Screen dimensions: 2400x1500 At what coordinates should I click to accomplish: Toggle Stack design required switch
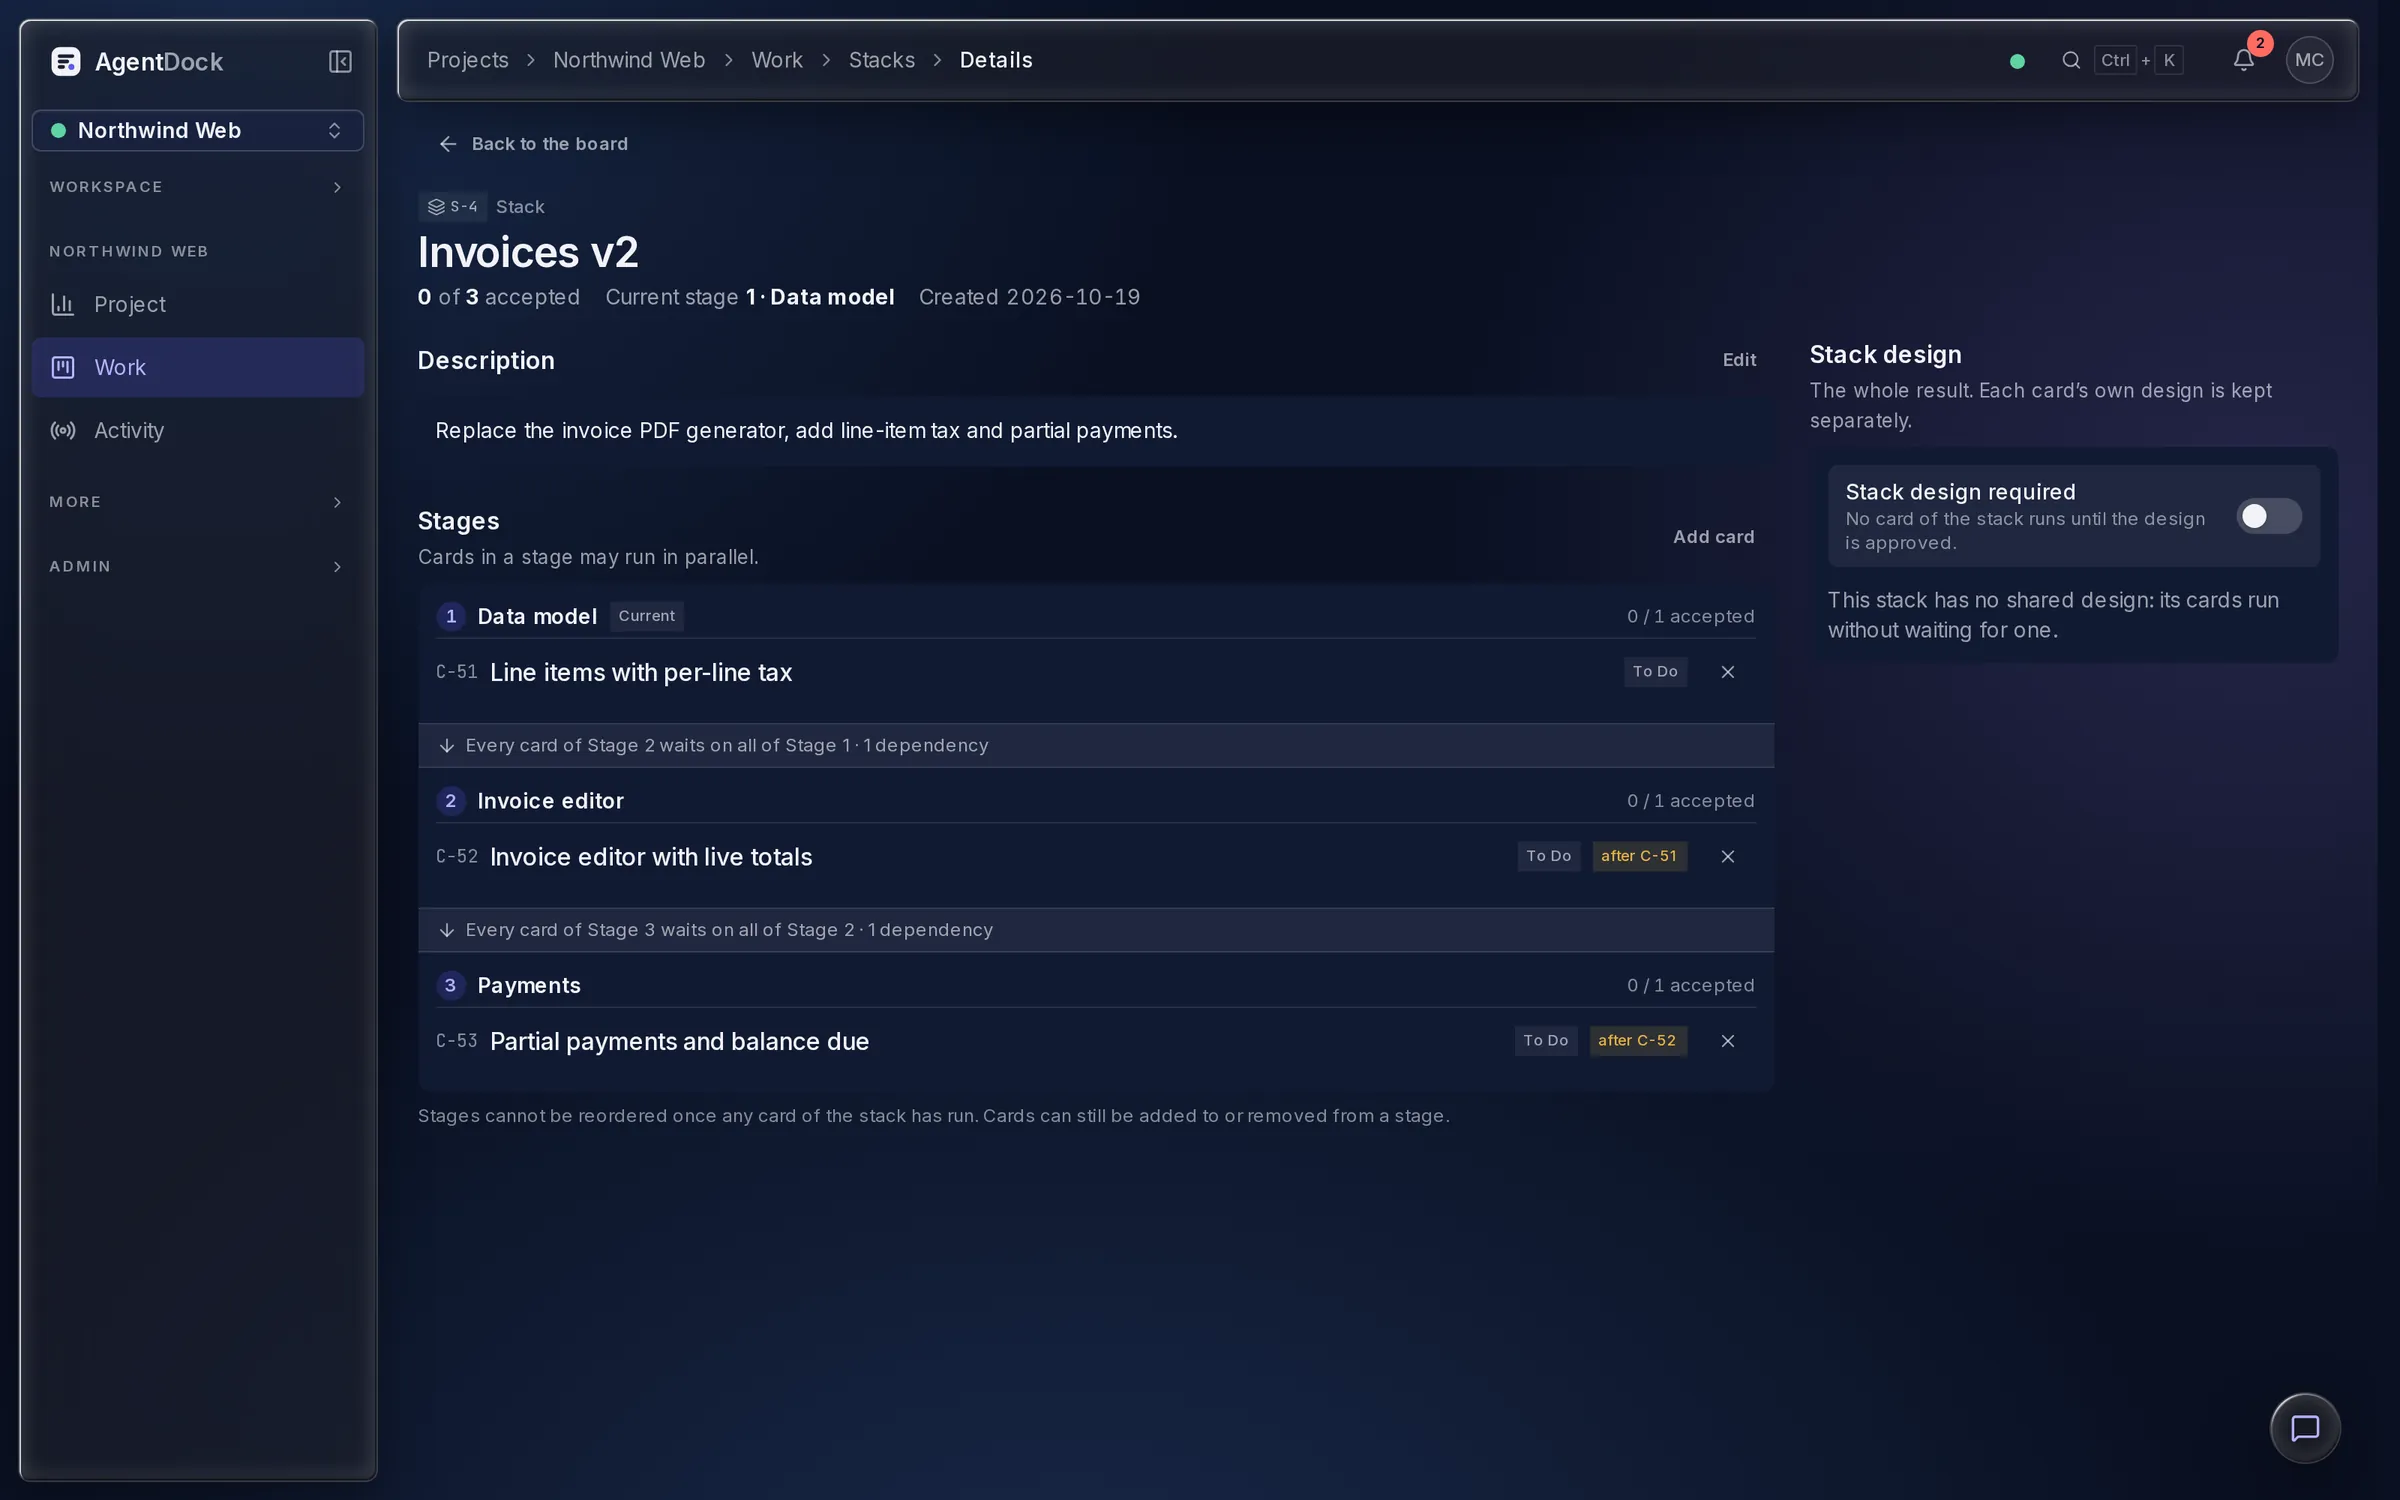2268,516
